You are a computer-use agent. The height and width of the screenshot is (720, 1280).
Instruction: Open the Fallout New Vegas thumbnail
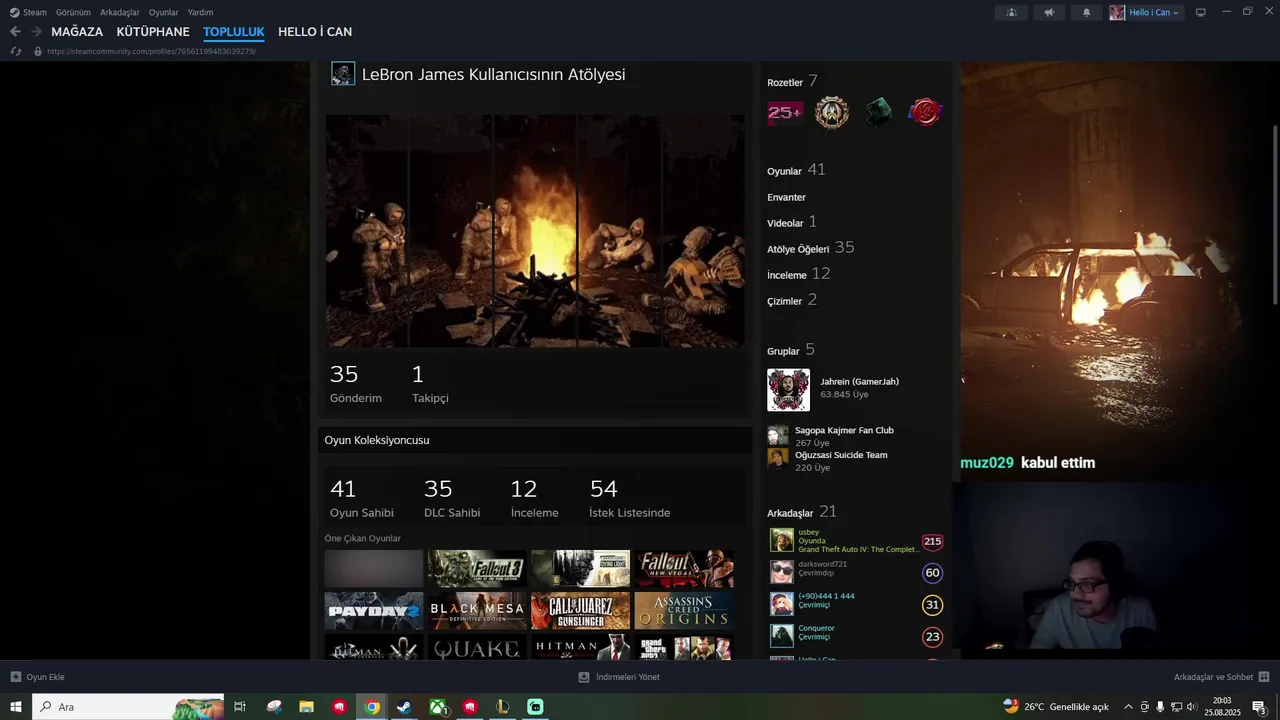[684, 568]
